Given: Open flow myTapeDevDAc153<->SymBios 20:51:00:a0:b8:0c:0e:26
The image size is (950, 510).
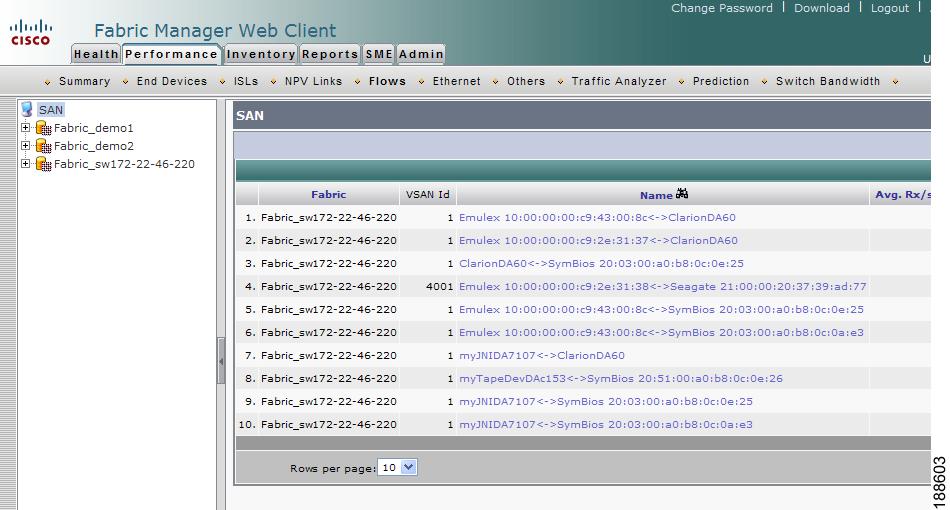Looking at the screenshot, I should click(621, 379).
